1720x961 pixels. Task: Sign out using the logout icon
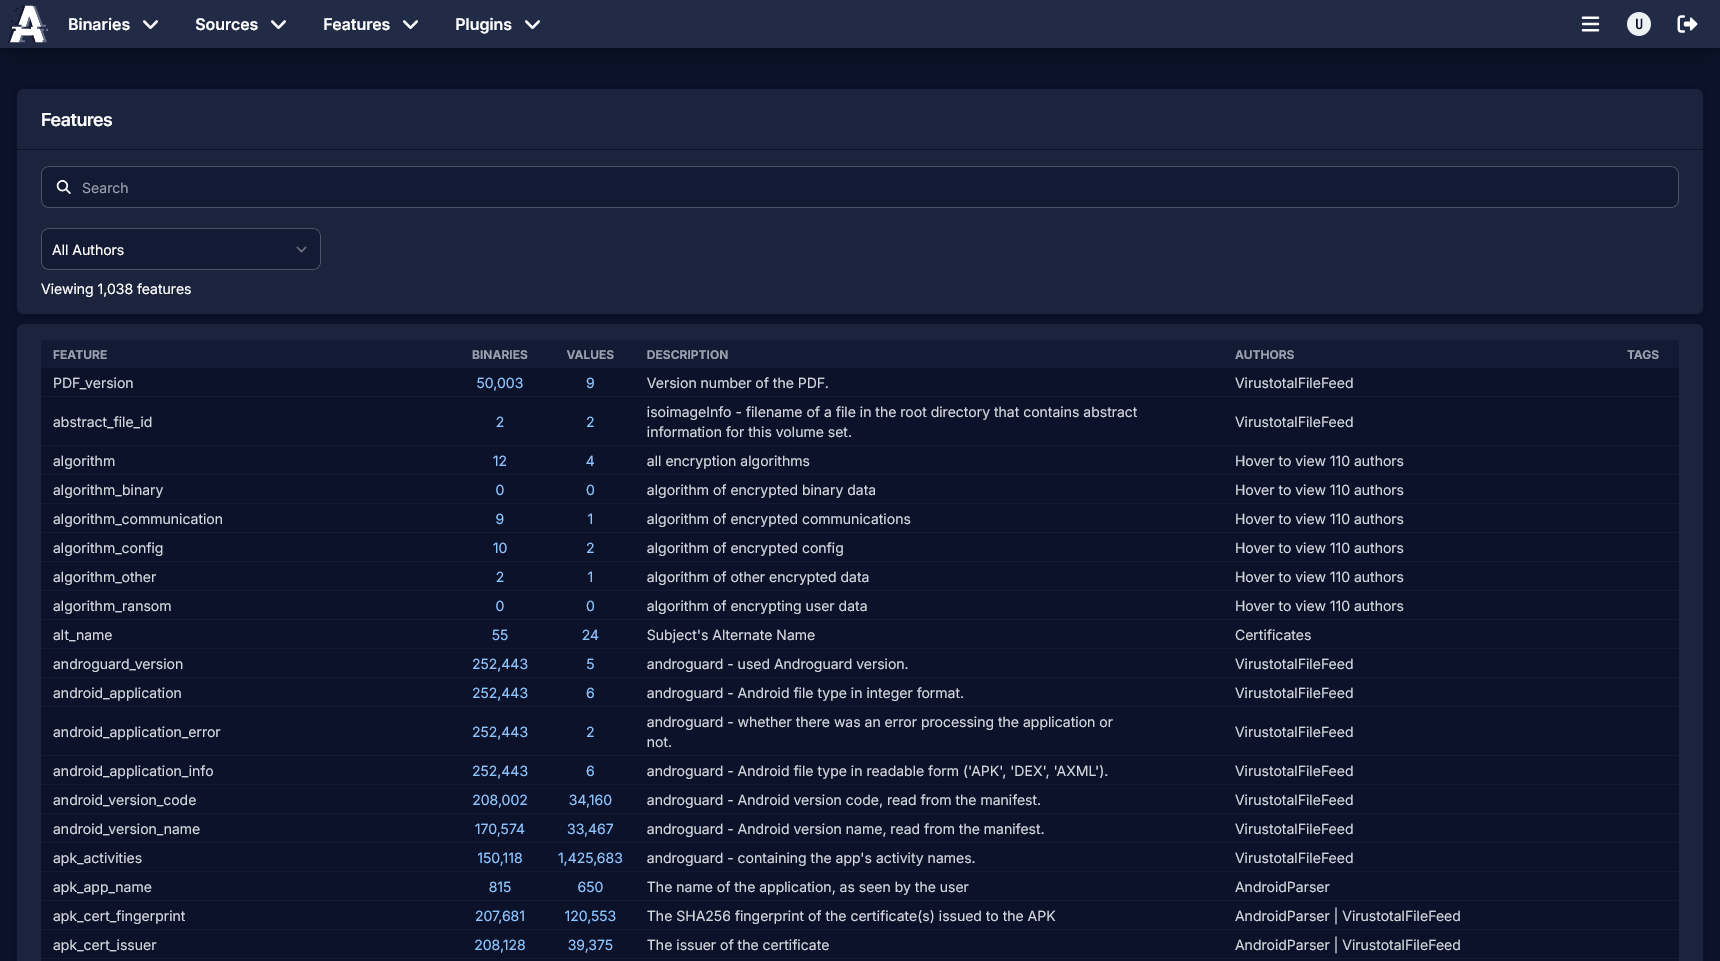(1687, 24)
